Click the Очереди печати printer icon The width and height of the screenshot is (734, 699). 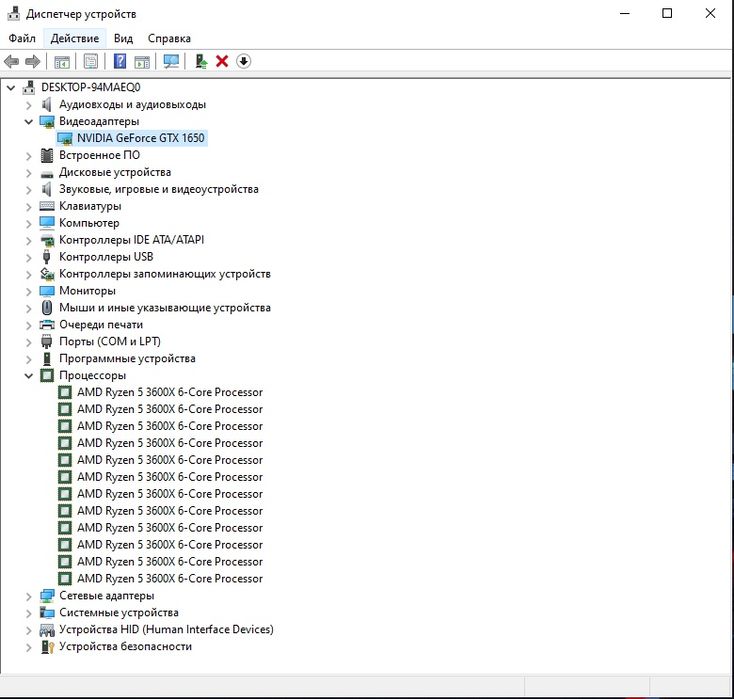[47, 324]
